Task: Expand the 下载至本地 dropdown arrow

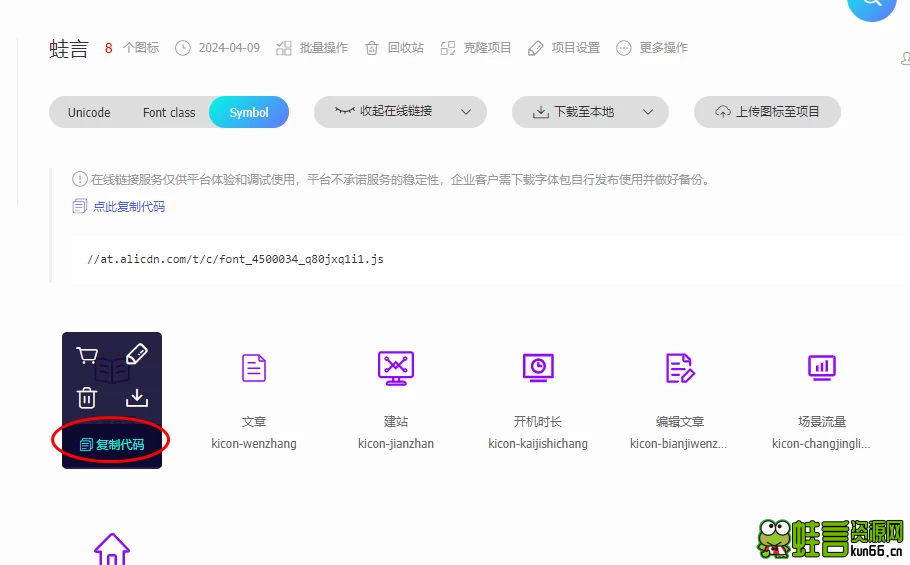Action: [x=648, y=112]
